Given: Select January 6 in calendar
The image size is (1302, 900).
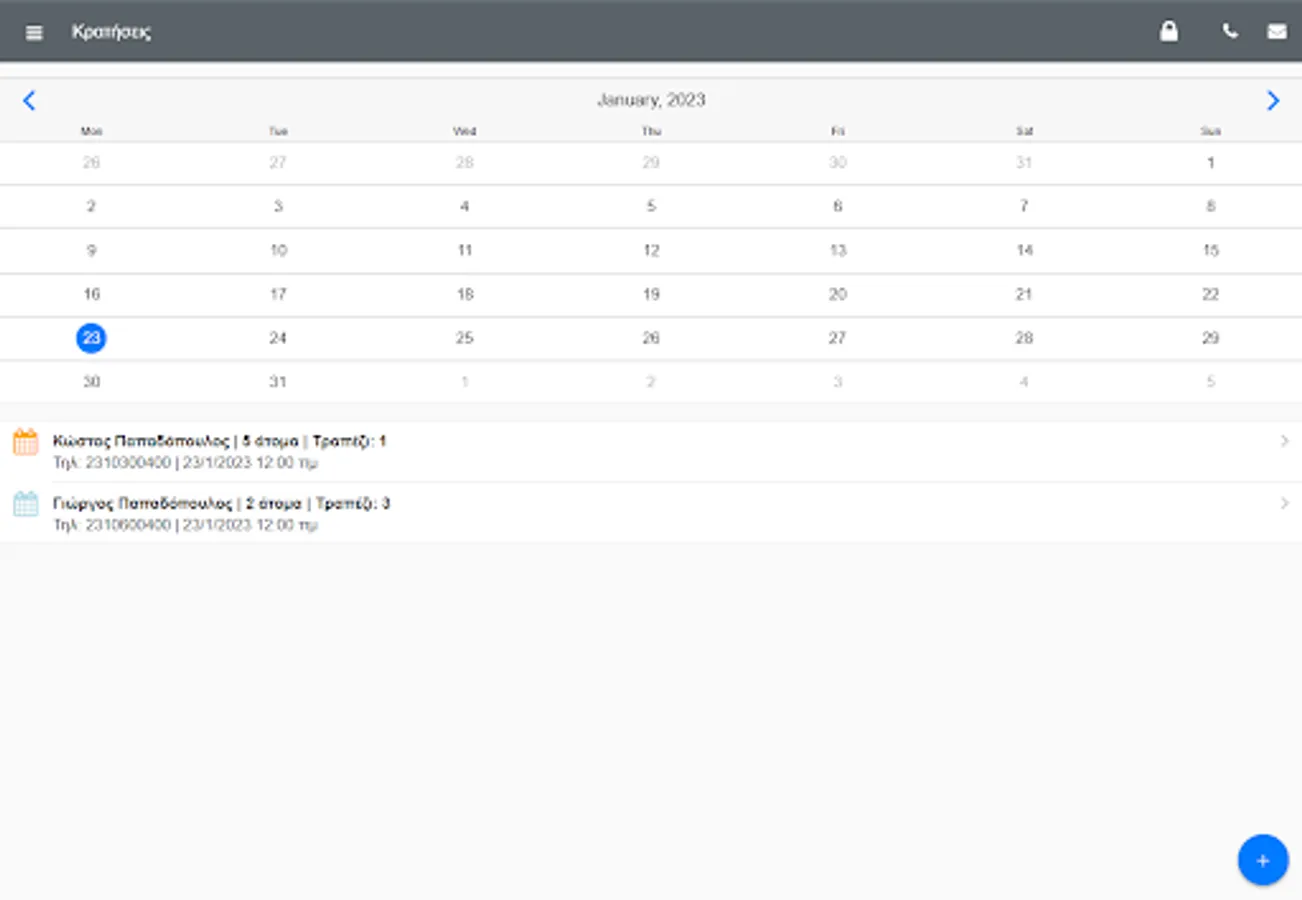Looking at the screenshot, I should tap(838, 207).
